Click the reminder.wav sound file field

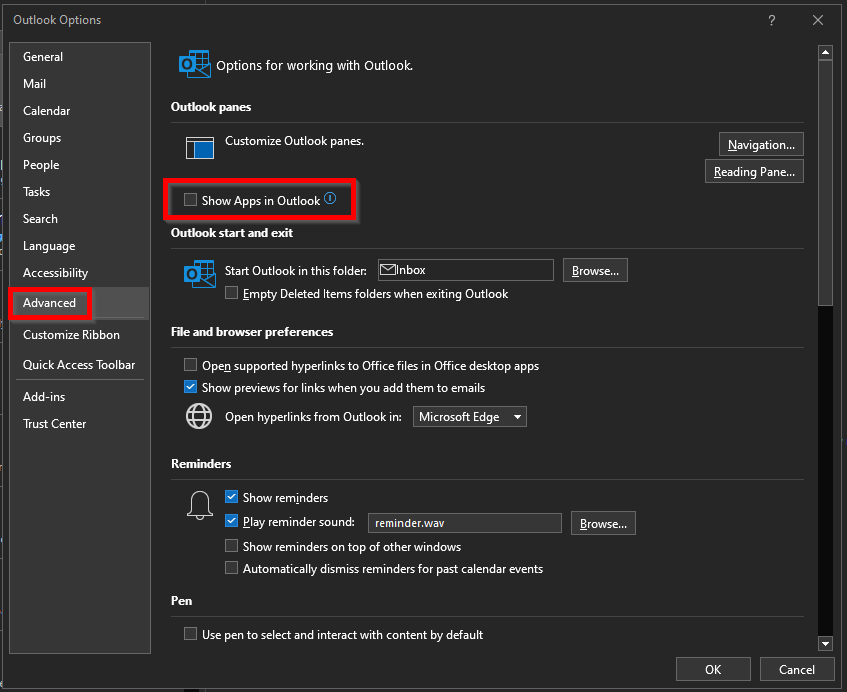click(465, 523)
